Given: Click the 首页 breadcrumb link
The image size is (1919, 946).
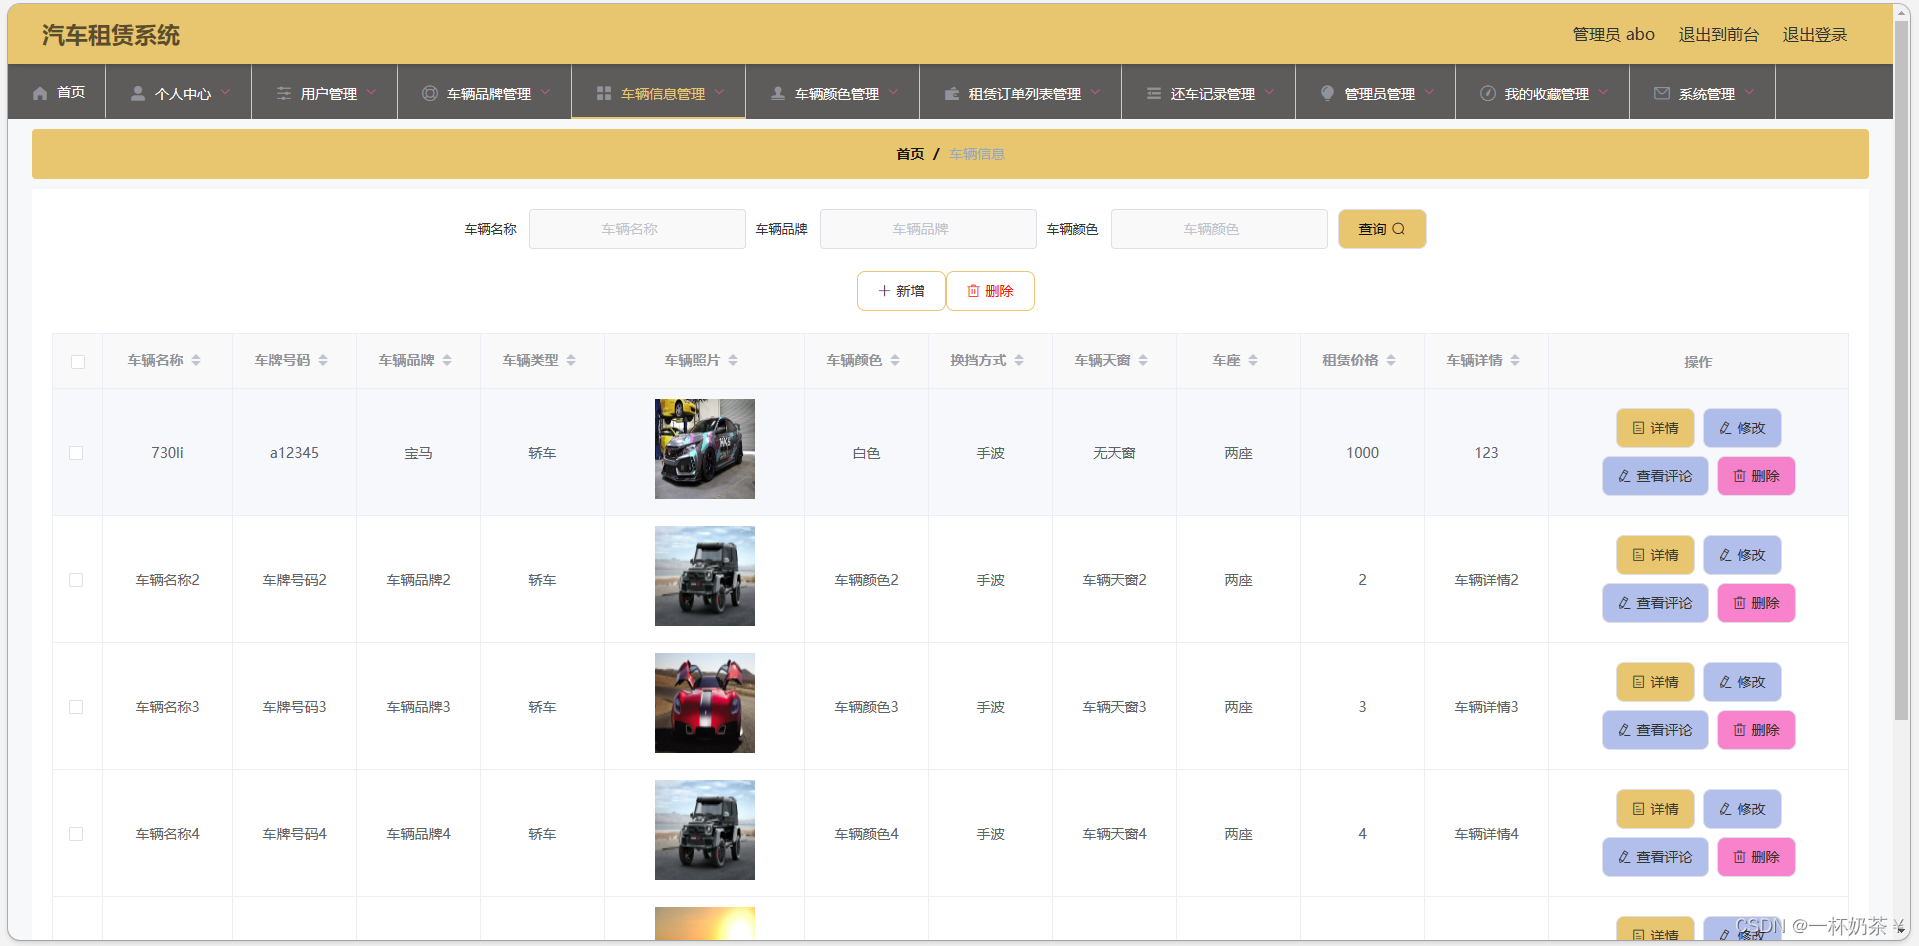Looking at the screenshot, I should (910, 154).
